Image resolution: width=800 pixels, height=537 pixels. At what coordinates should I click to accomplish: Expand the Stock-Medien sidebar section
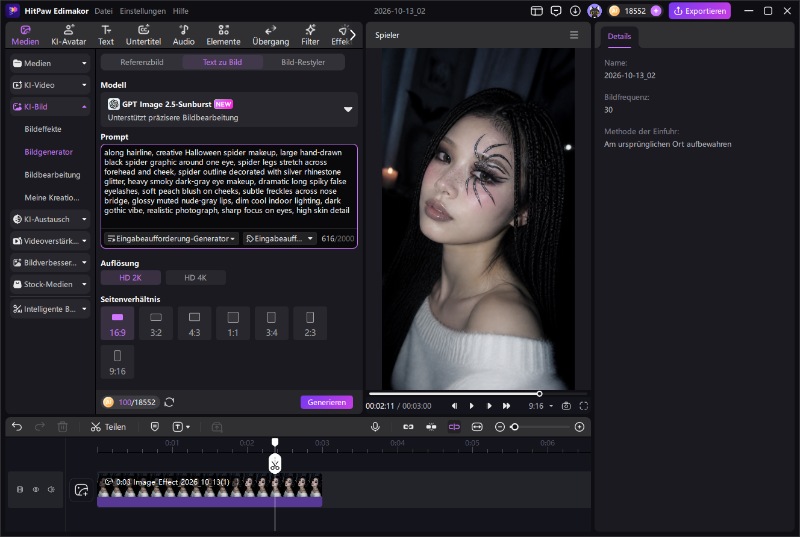50,284
